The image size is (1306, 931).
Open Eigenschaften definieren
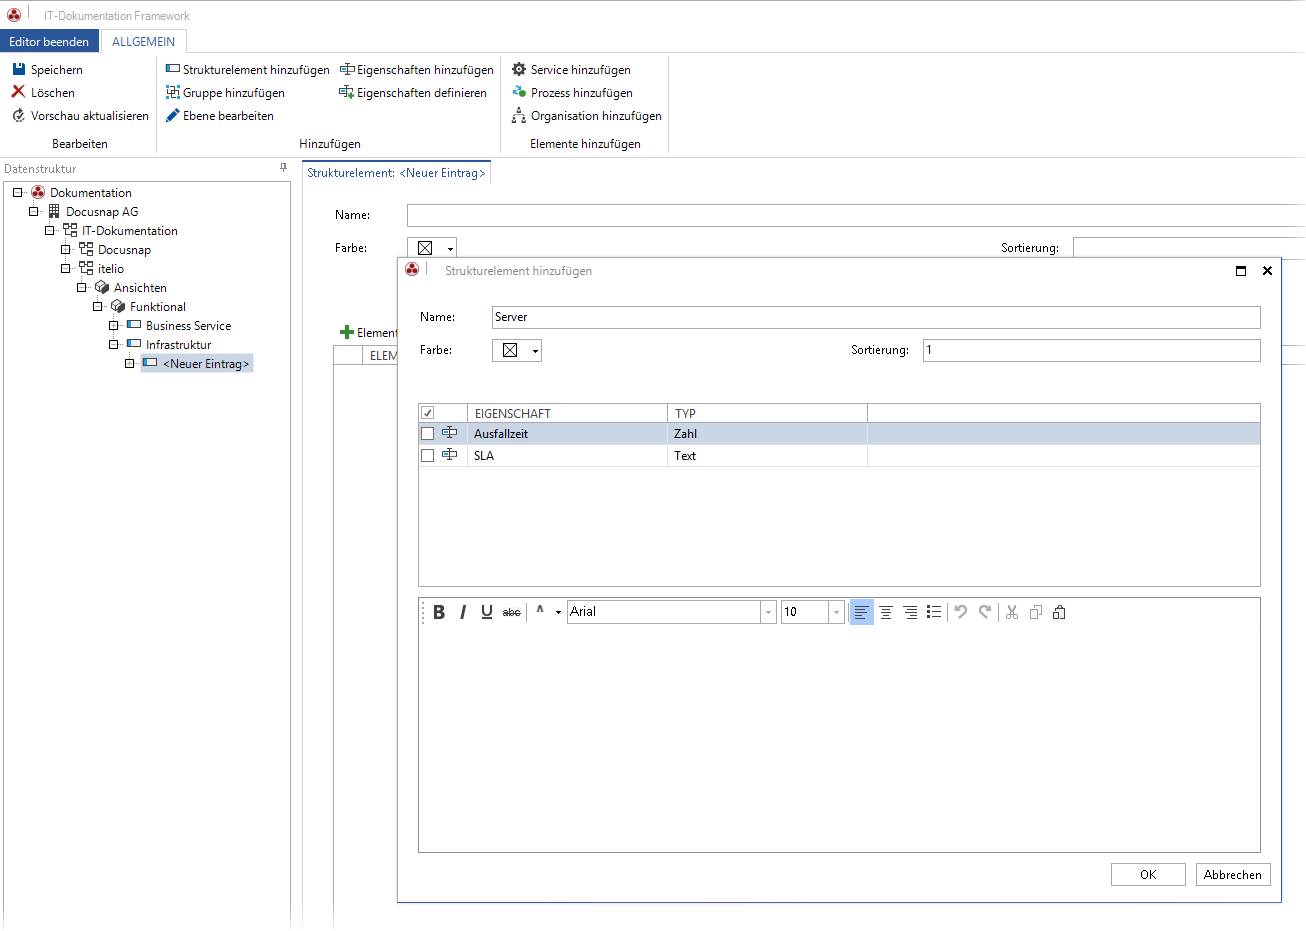pos(413,92)
